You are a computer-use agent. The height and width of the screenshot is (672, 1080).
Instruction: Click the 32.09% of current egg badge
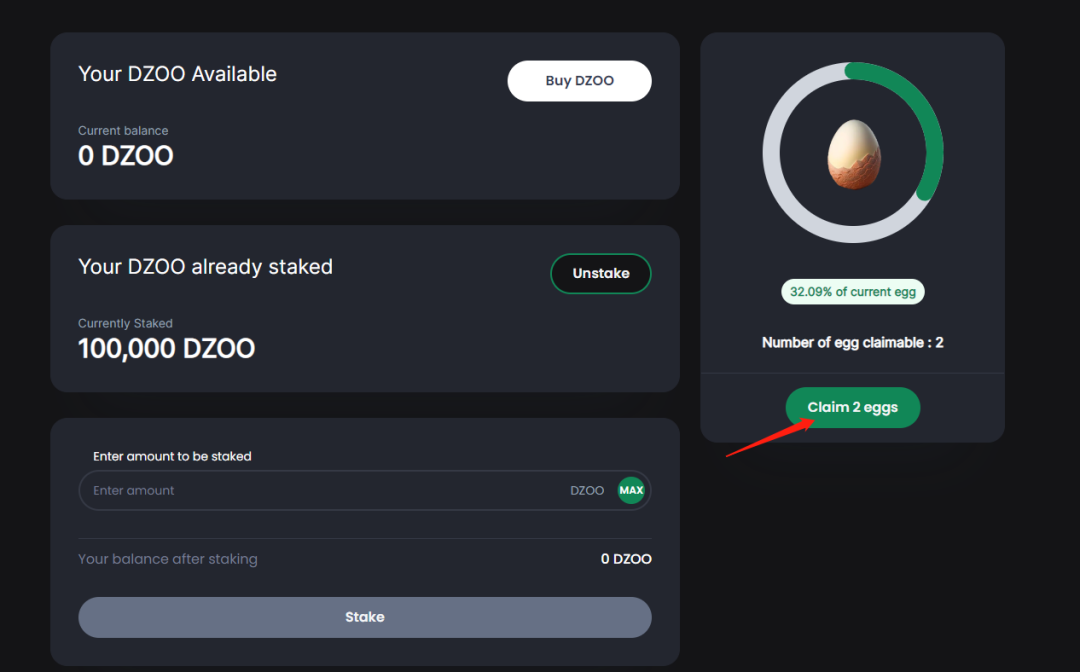click(x=852, y=292)
